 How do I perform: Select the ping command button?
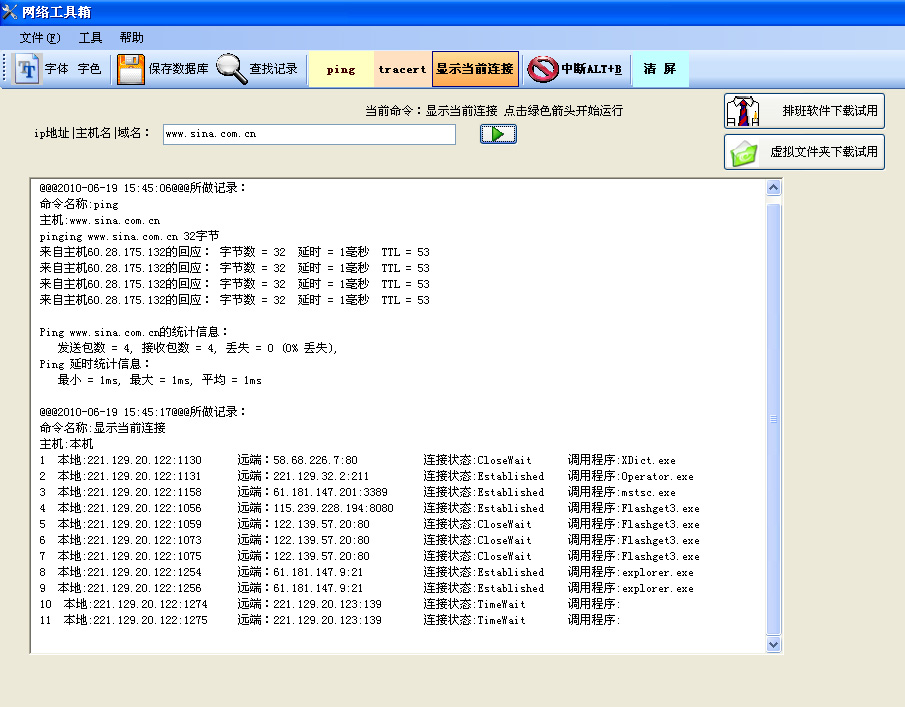341,69
